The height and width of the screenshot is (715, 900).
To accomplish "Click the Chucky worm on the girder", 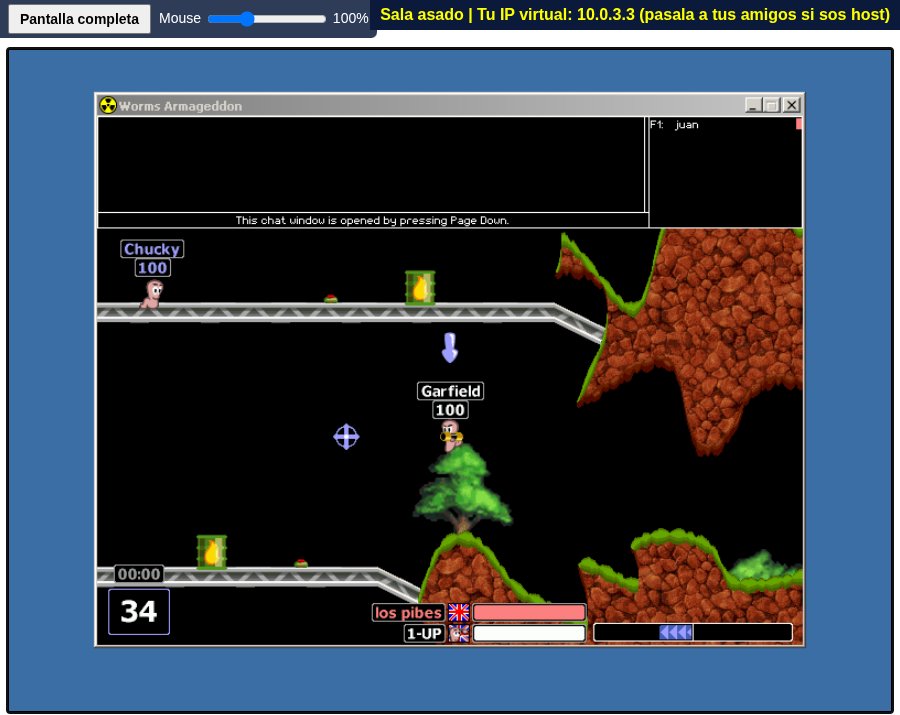I will (x=153, y=294).
